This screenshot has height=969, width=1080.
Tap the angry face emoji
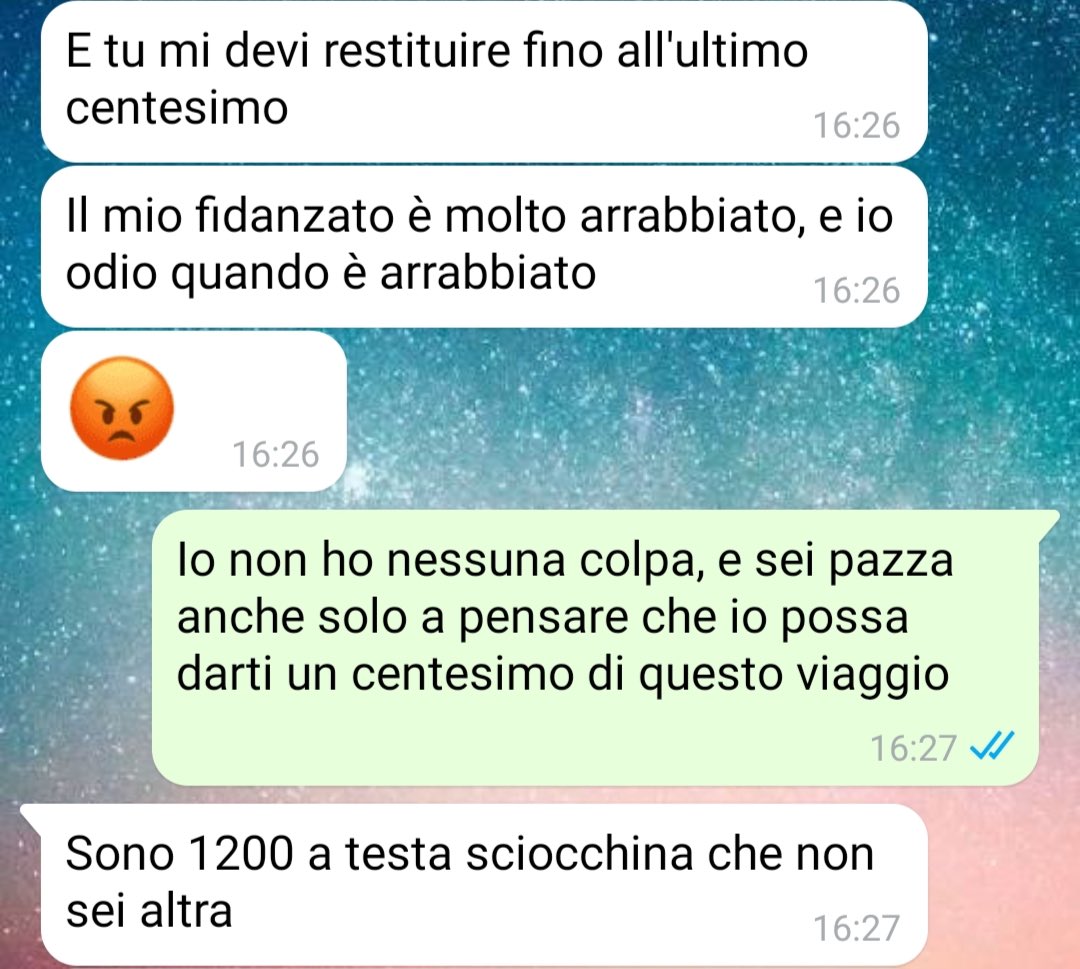[122, 408]
